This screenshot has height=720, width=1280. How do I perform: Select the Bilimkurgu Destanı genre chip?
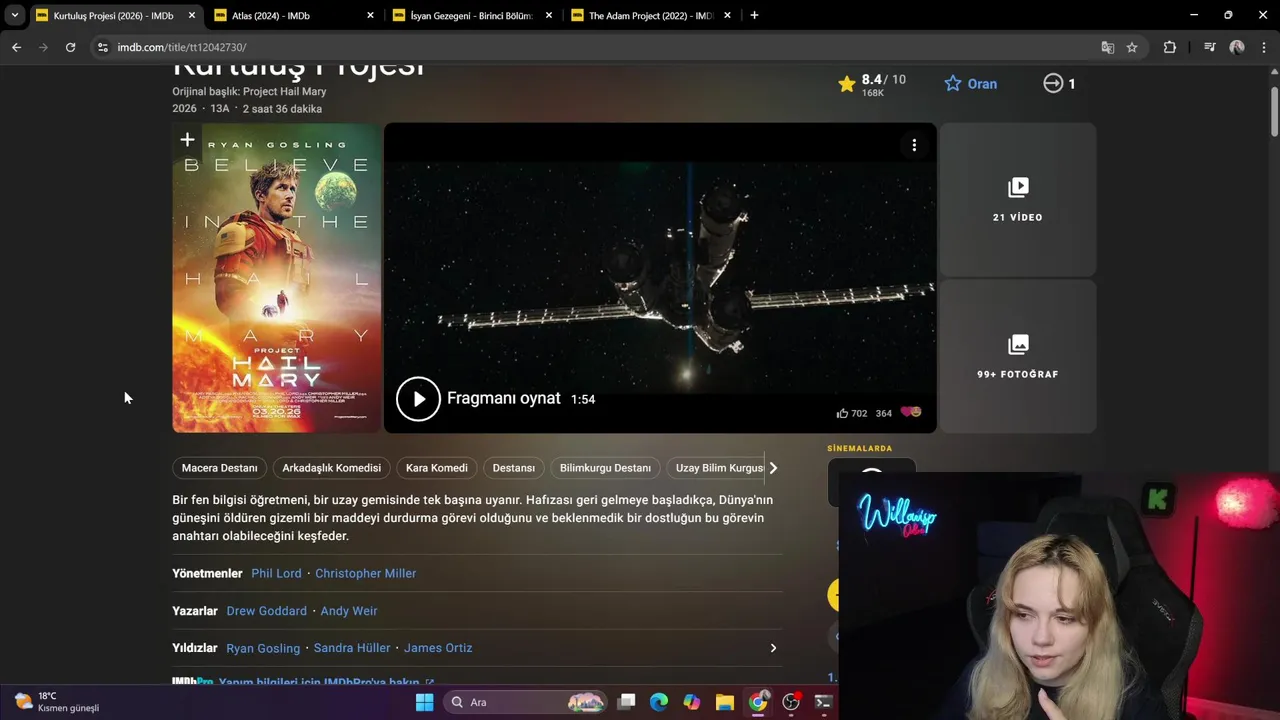point(605,468)
